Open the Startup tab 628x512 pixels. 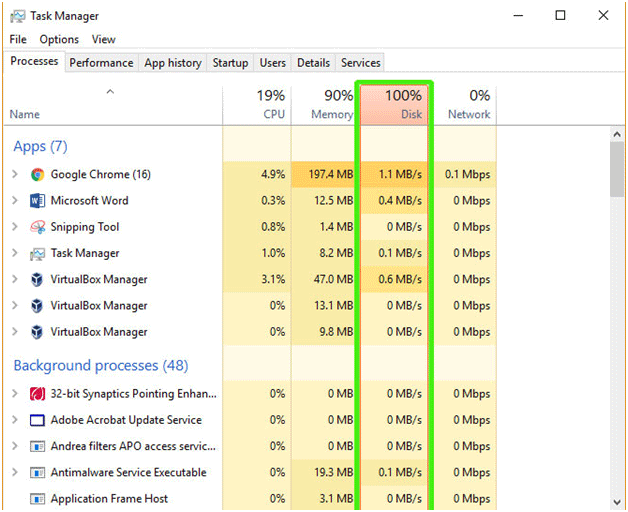point(230,63)
